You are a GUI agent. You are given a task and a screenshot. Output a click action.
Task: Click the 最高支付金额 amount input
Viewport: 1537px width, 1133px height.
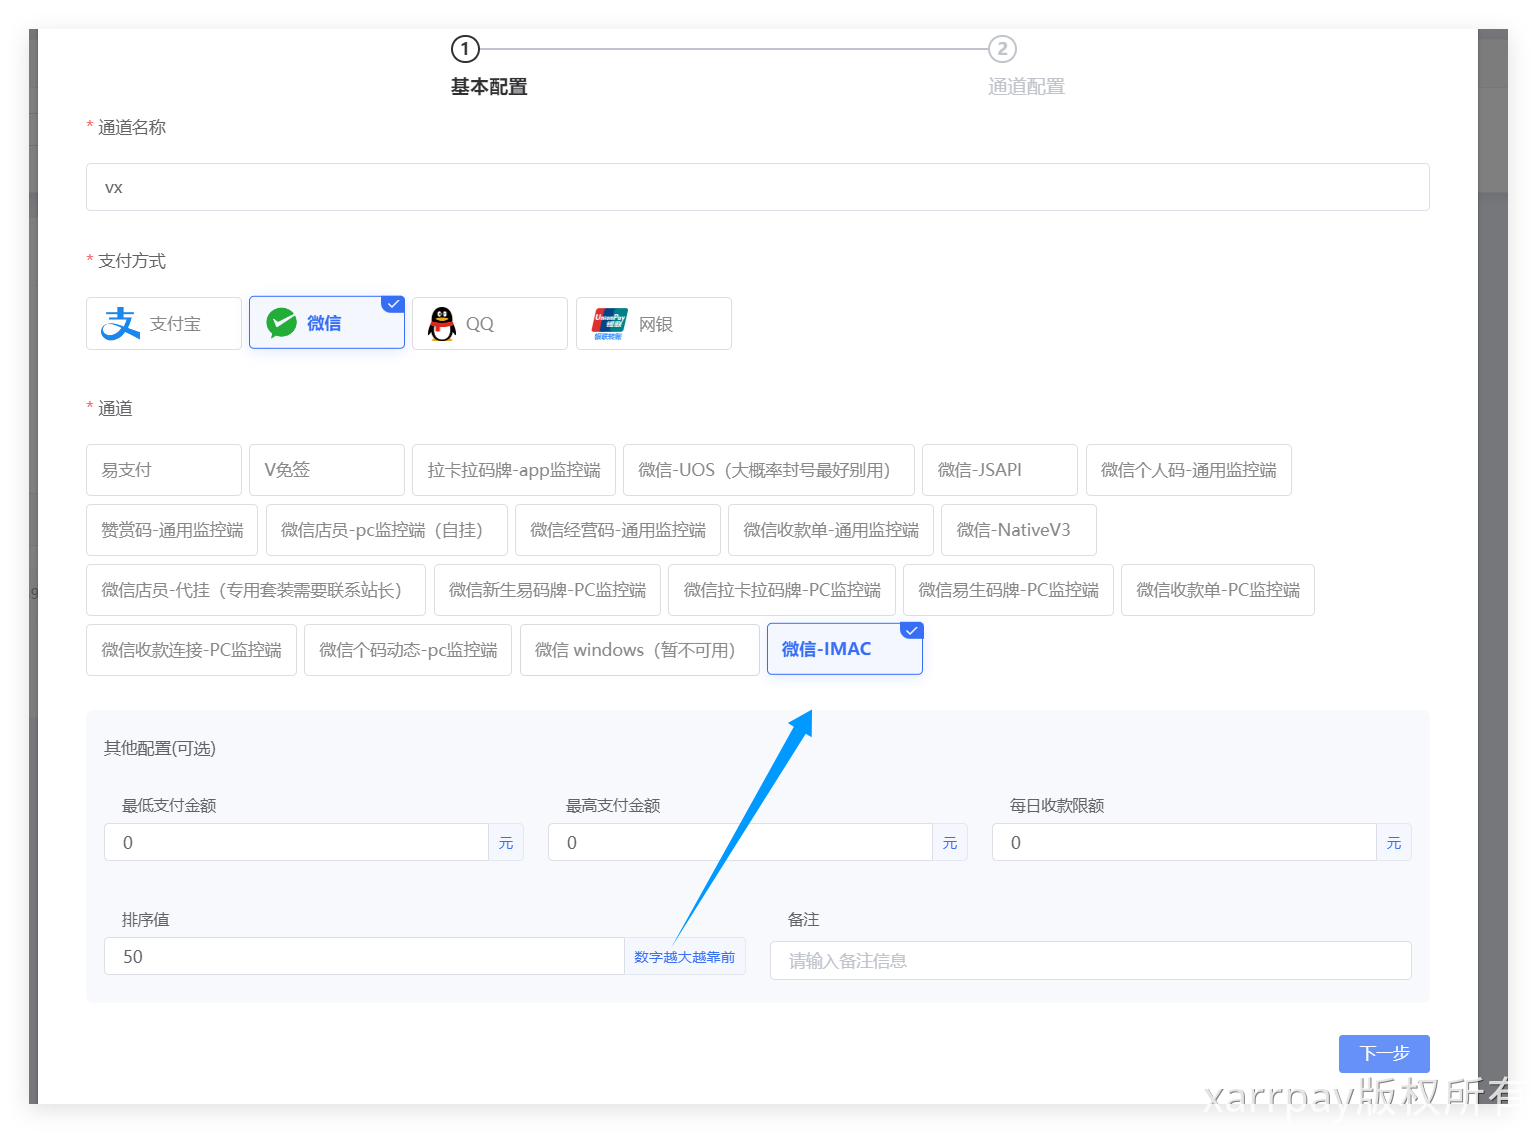740,842
